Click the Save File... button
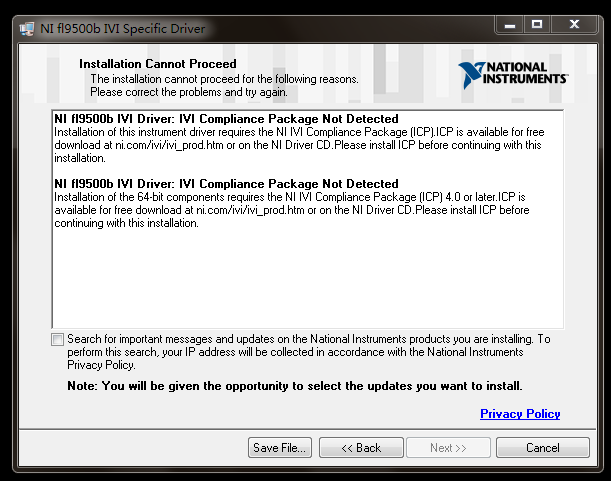This screenshot has height=481, width=611. point(280,447)
